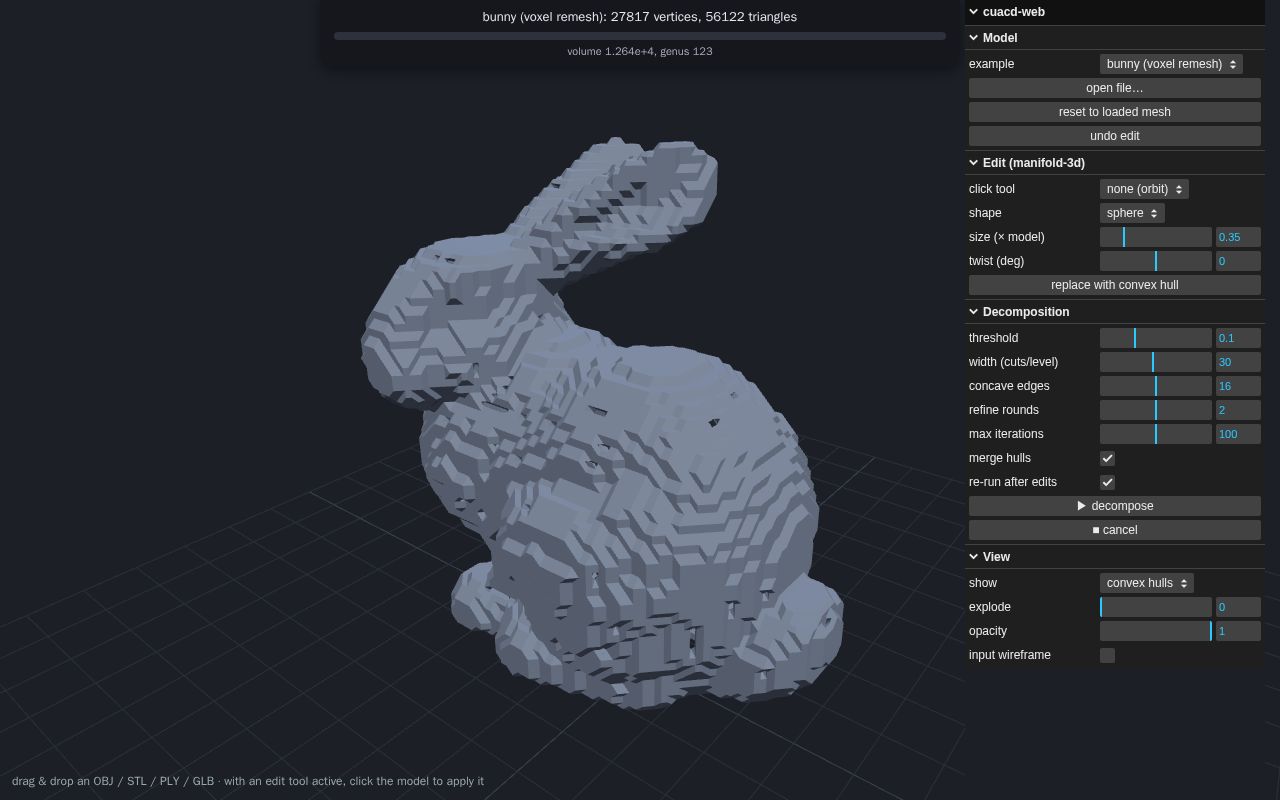Adjust the refine rounds slider
This screenshot has height=800, width=1280.
[x=1156, y=410]
